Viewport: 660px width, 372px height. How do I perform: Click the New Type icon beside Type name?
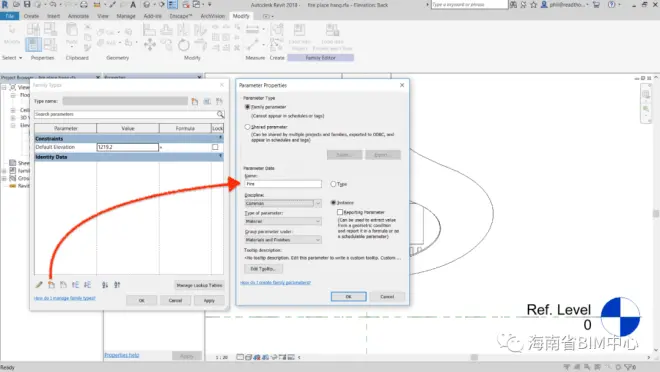point(194,101)
